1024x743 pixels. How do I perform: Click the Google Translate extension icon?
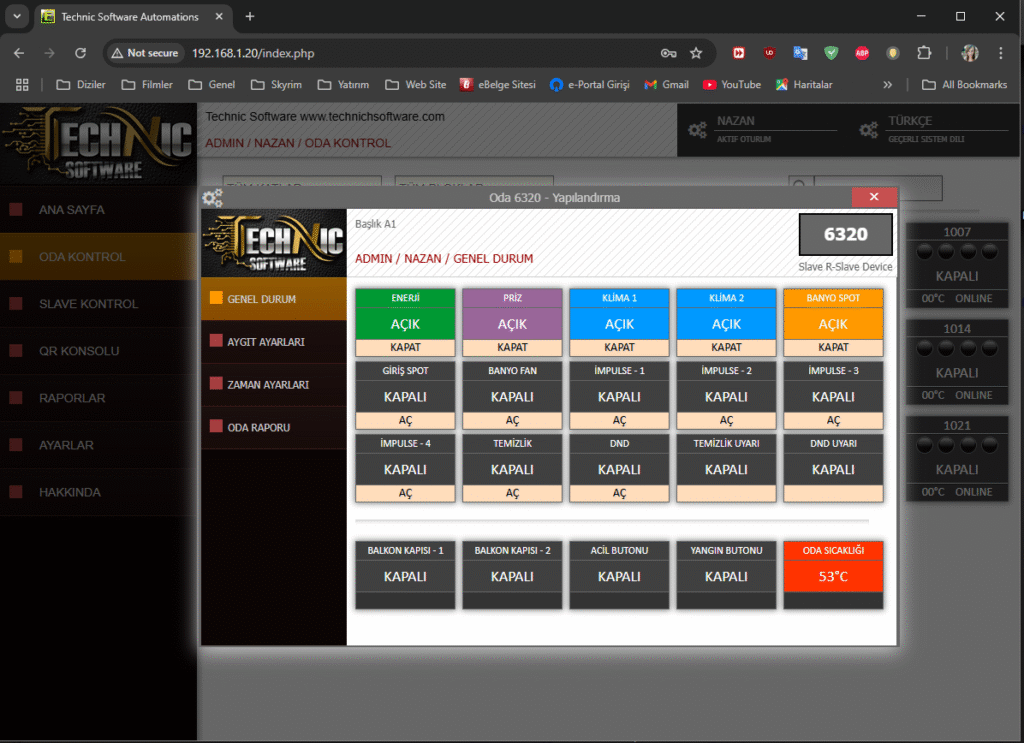click(x=800, y=53)
